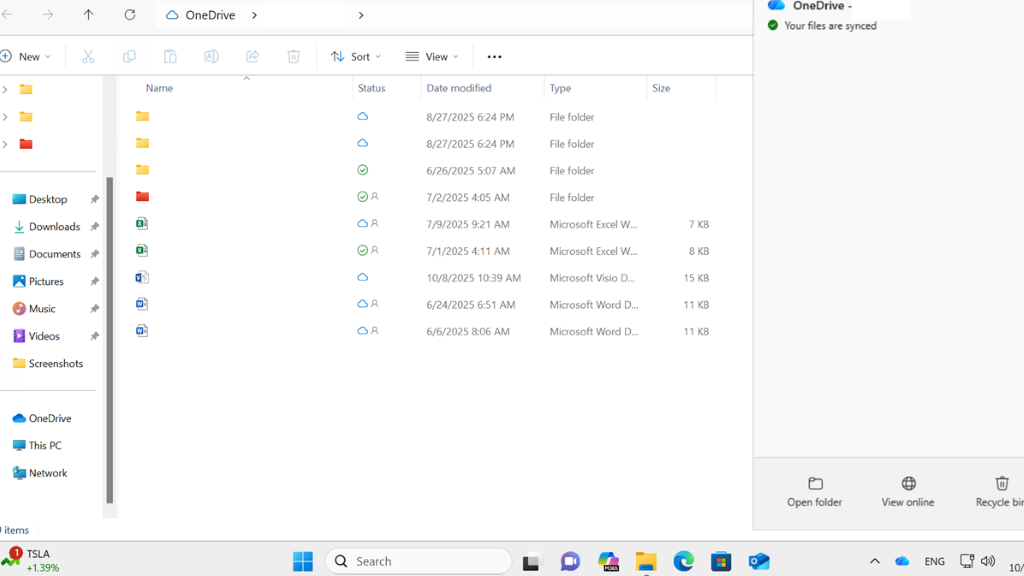Click OneDrive cloud icon in system tray
This screenshot has height=576, width=1024.
tap(902, 561)
